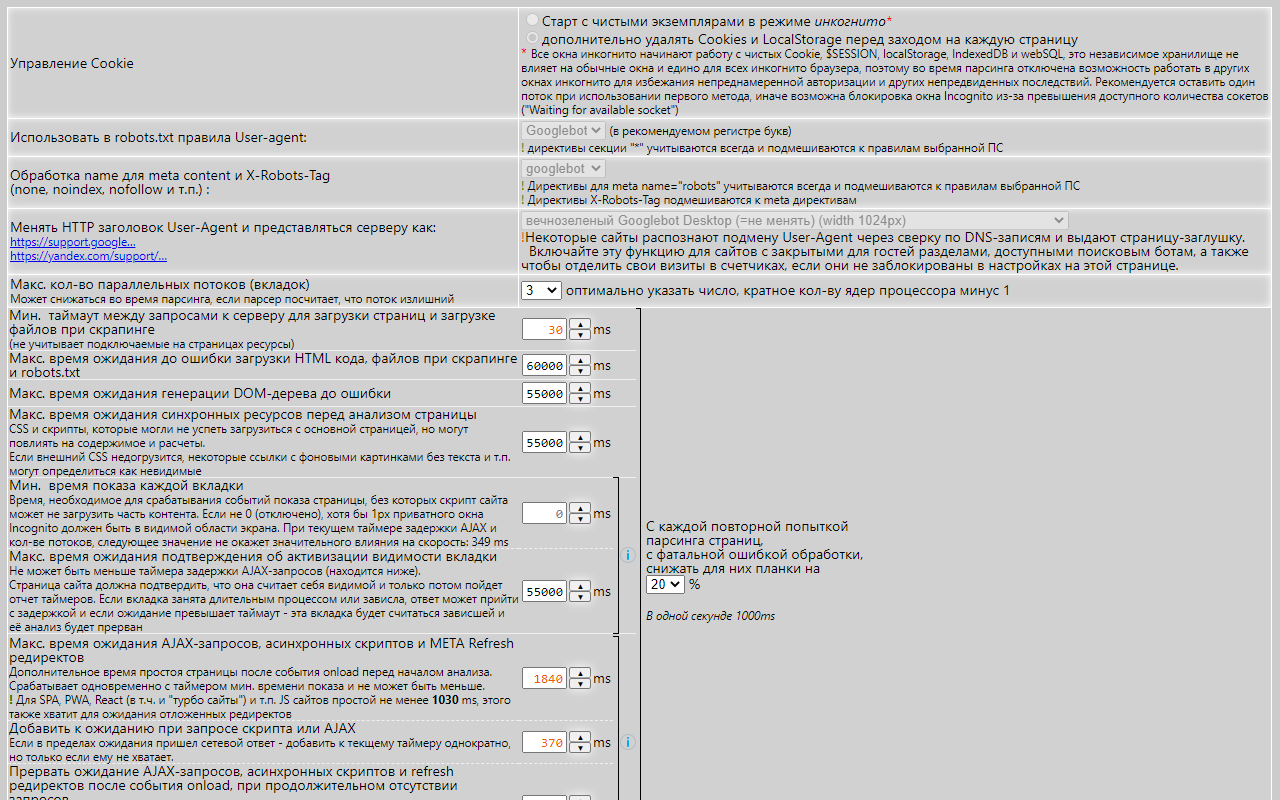Click the input field showing 370
Image resolution: width=1280 pixels, height=800 pixels.
pos(545,742)
